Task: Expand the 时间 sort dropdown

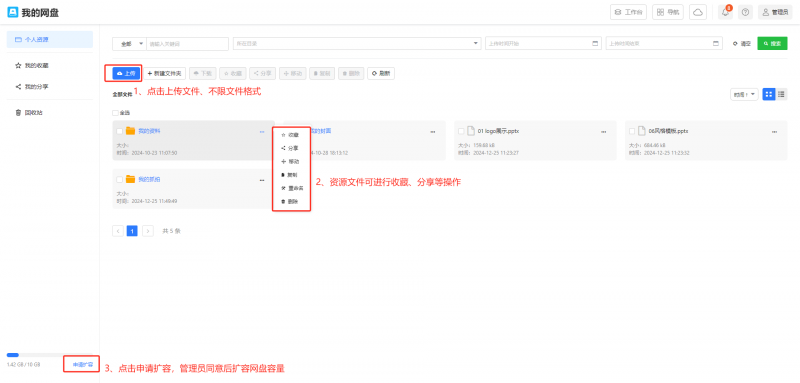Action: [x=744, y=94]
